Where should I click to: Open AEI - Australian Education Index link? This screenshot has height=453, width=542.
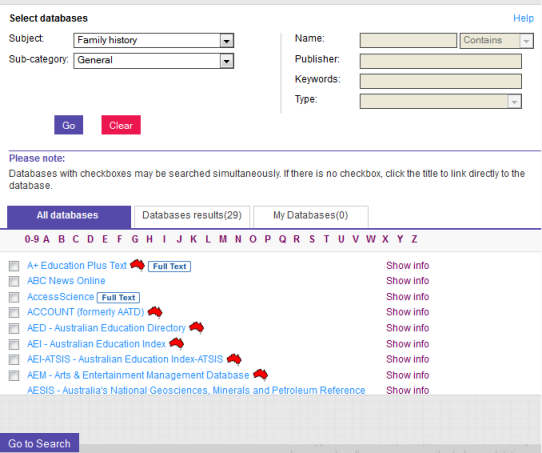96,344
